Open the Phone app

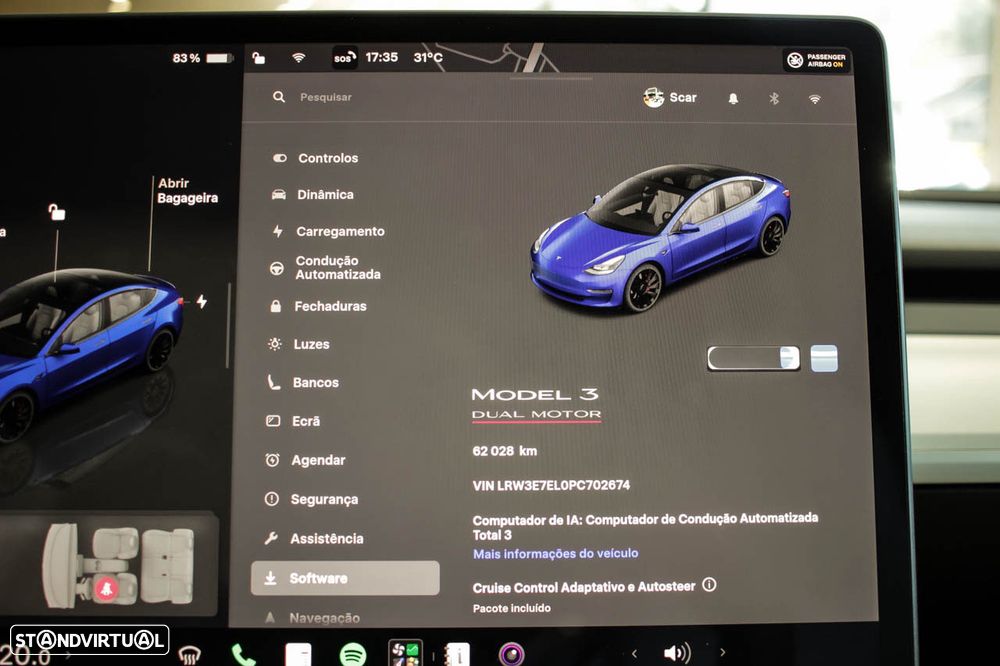243,655
